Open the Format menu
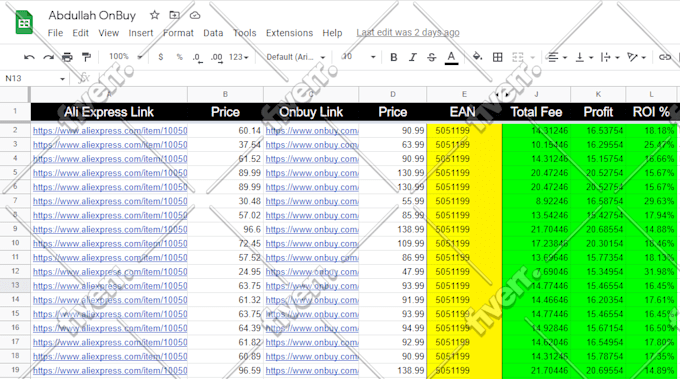 point(178,33)
